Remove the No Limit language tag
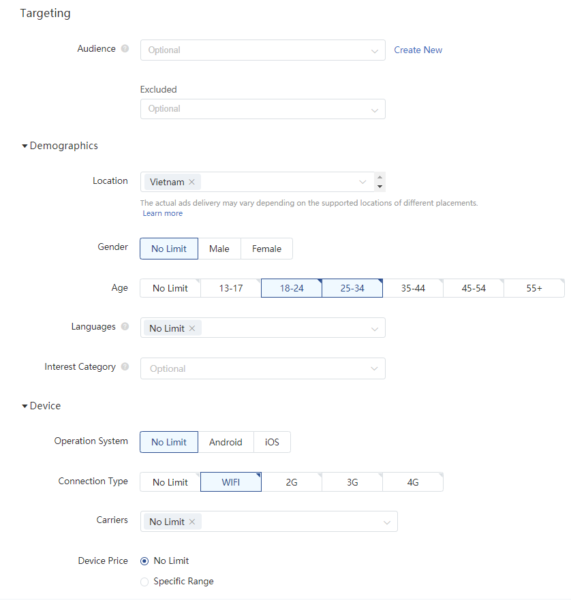Screen dimensions: 571x600 (192, 328)
